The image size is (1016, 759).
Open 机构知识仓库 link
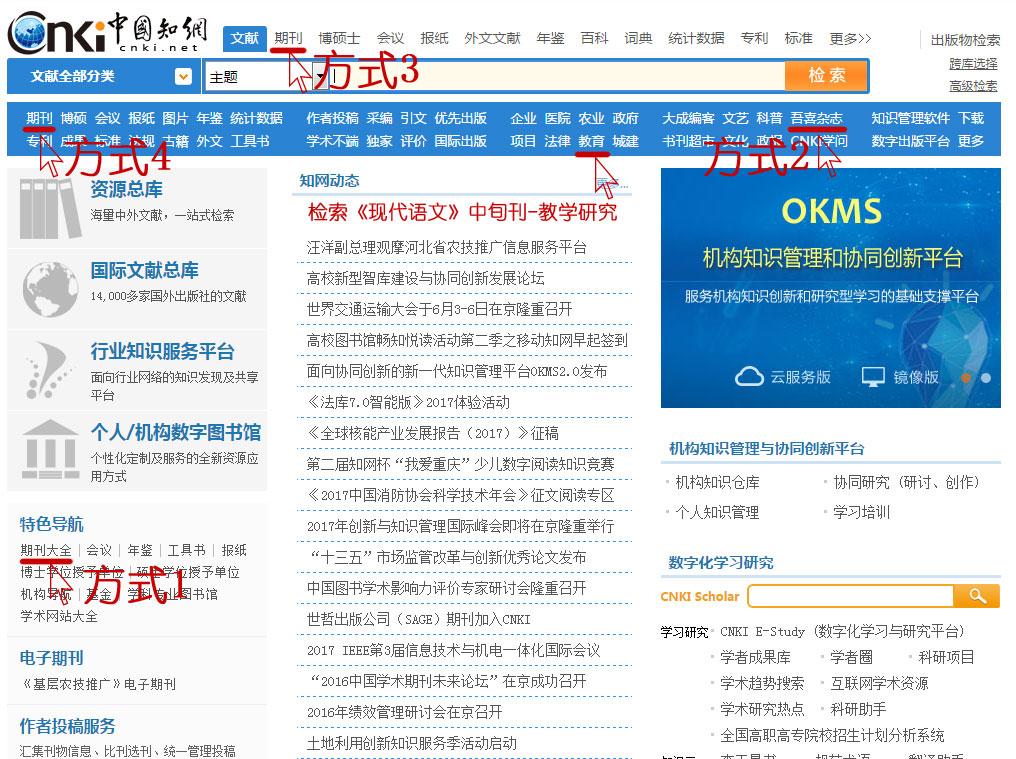717,482
